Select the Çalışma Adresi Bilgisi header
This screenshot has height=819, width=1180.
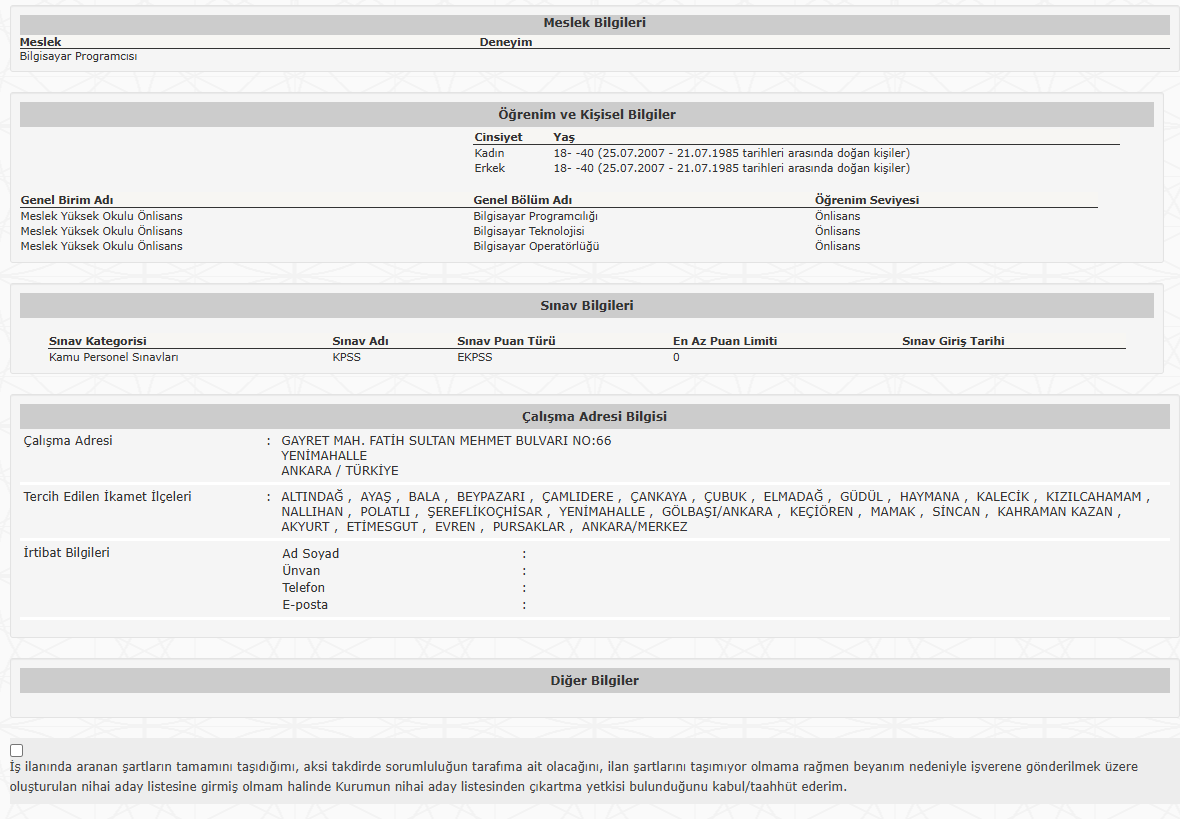tap(594, 417)
